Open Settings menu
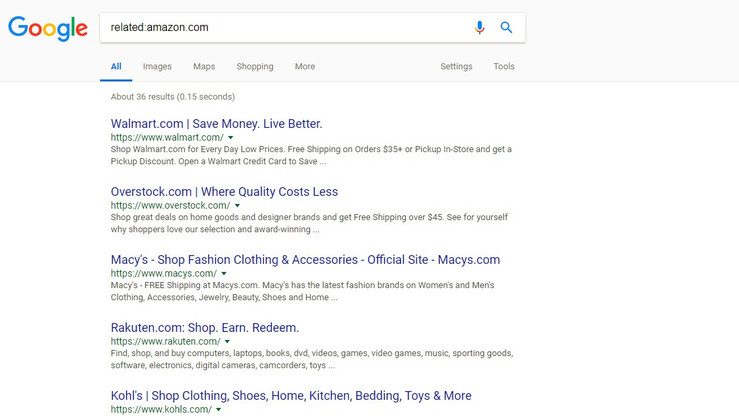Image resolution: width=739 pixels, height=416 pixels. [x=456, y=66]
